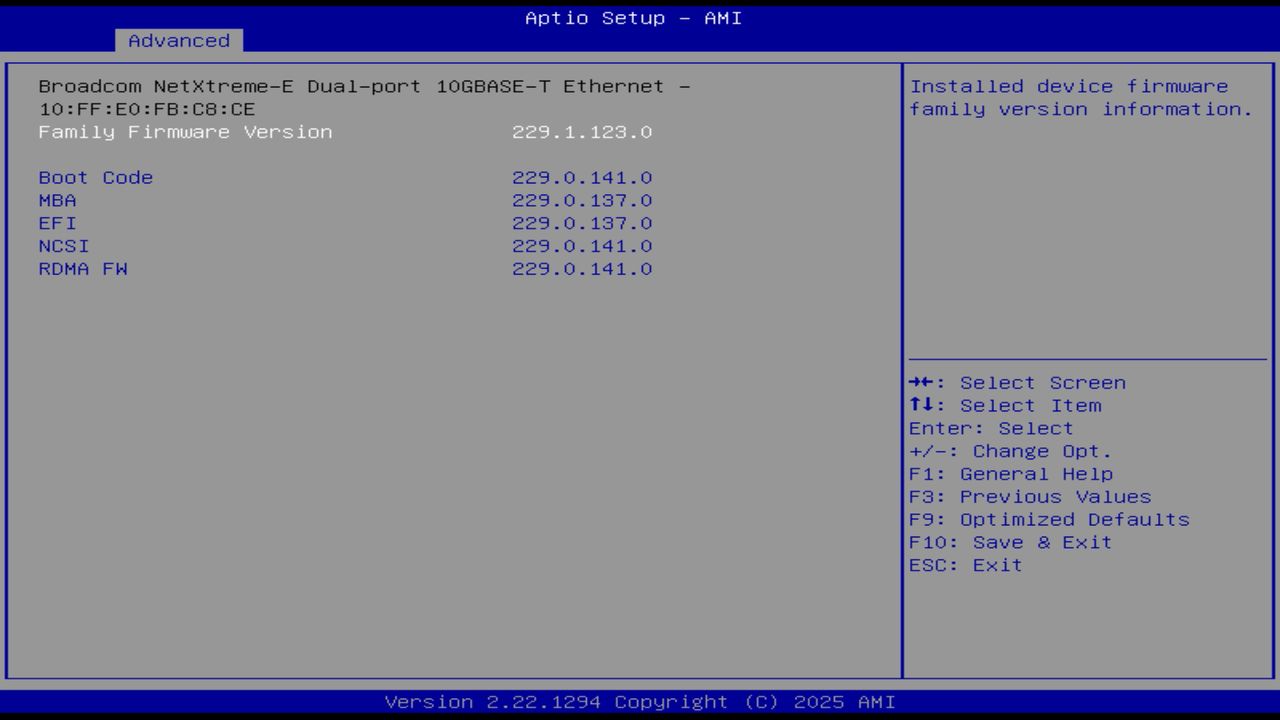This screenshot has height=720, width=1280.
Task: Select the MBA firmware entry
Action: coord(57,200)
